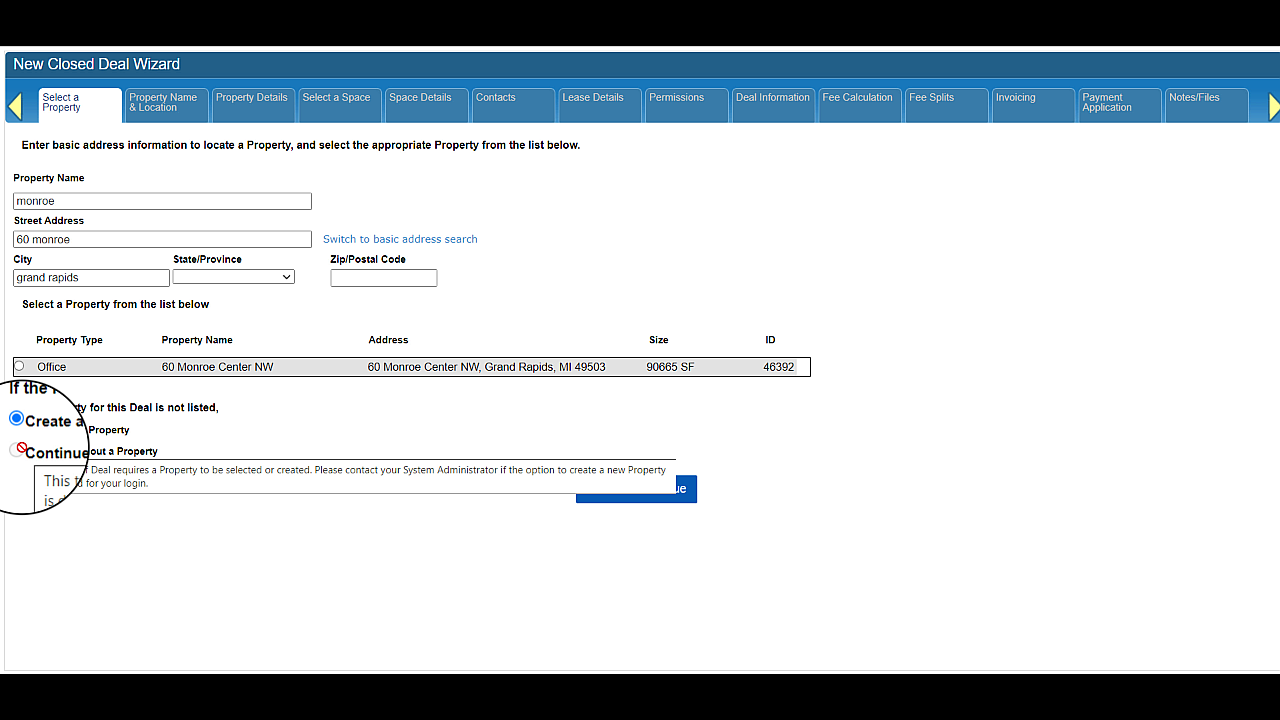Open the Property Details tab
1280x720 pixels.
click(252, 103)
